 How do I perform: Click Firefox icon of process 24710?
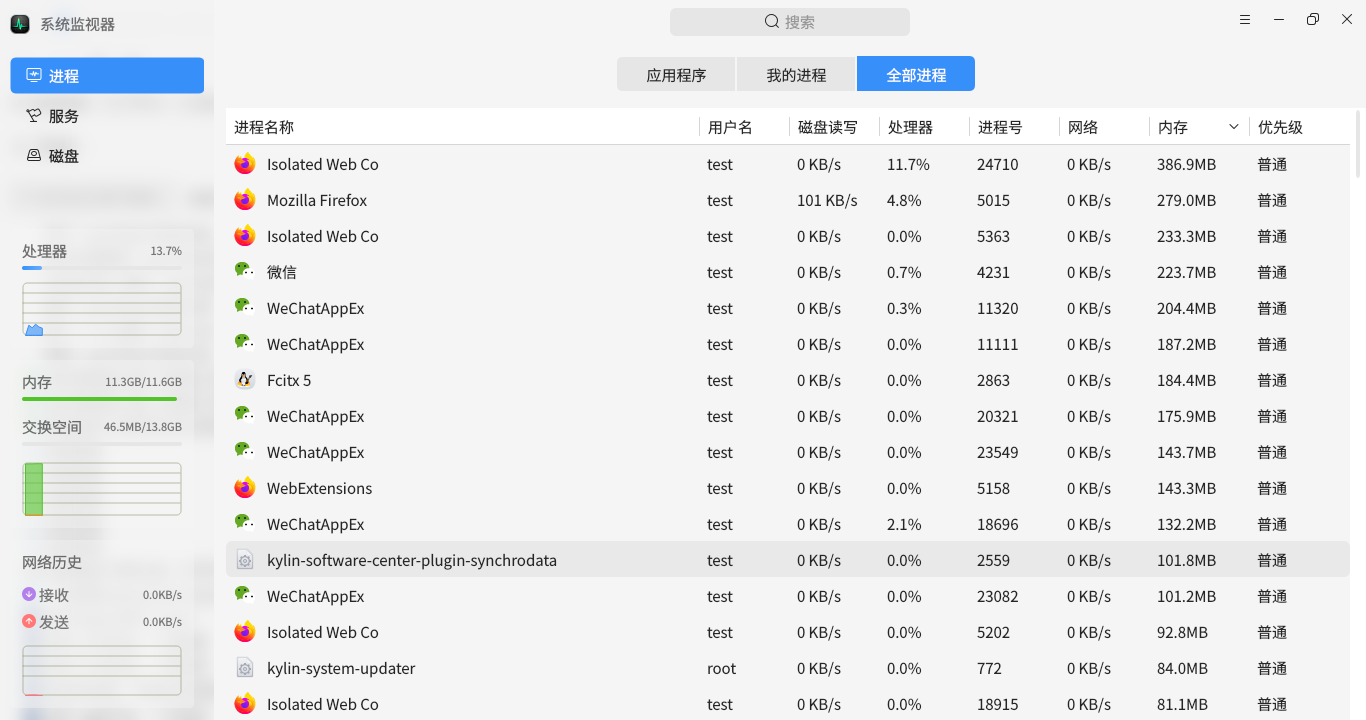tap(245, 164)
